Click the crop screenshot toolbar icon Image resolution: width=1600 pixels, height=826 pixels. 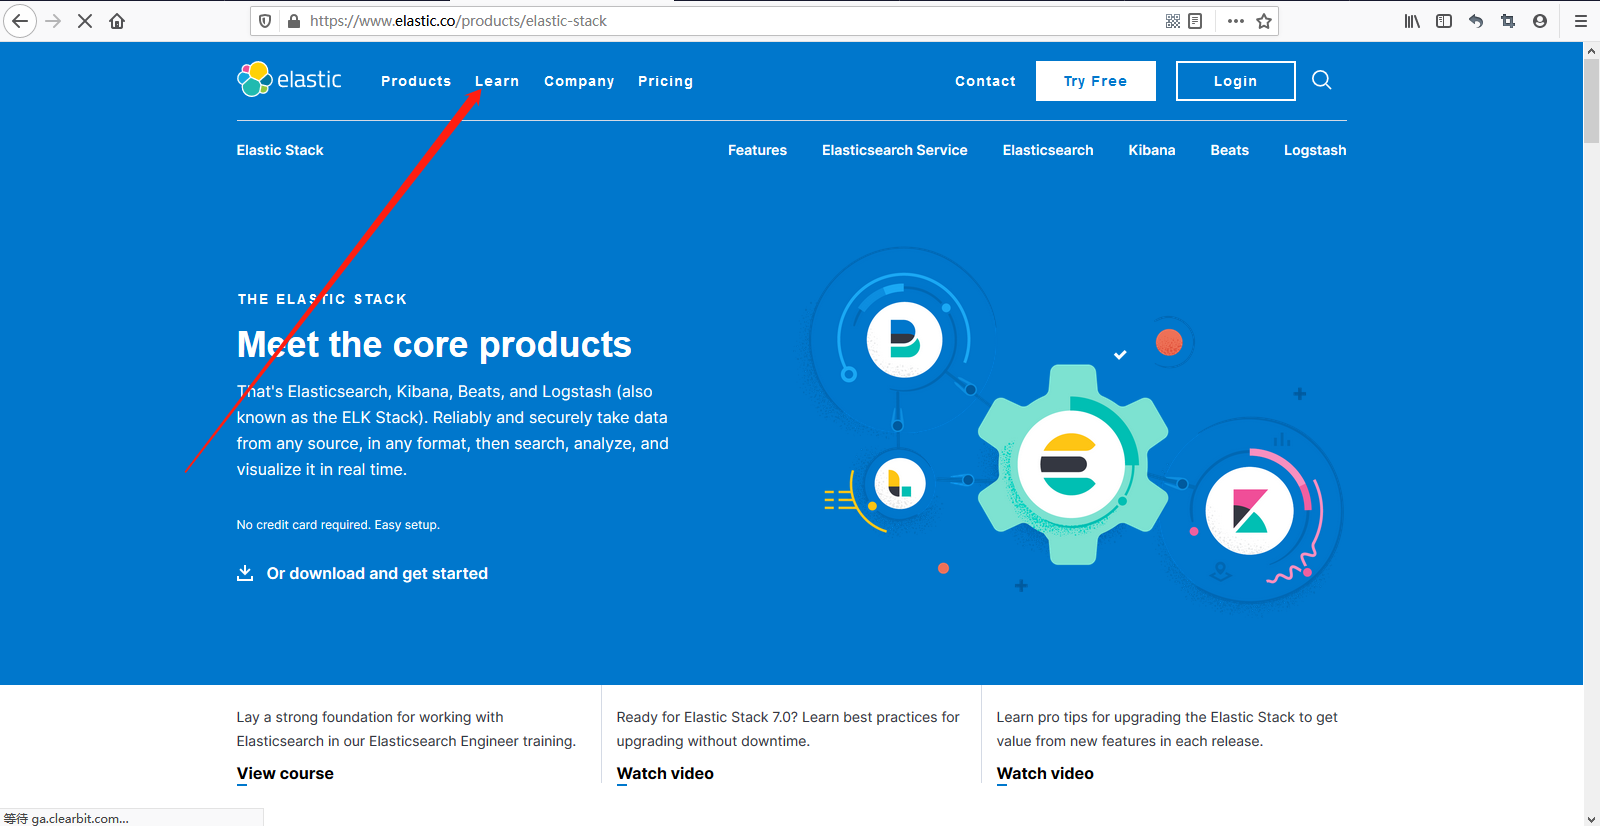click(x=1508, y=21)
